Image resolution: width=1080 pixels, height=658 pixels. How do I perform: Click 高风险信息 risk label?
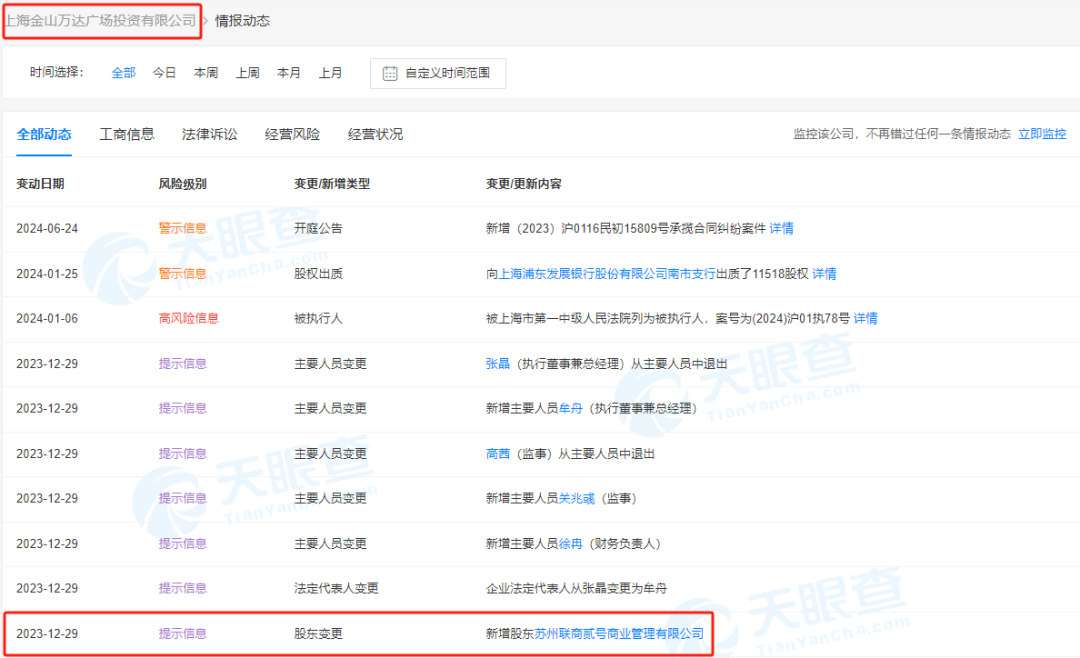pyautogui.click(x=188, y=318)
